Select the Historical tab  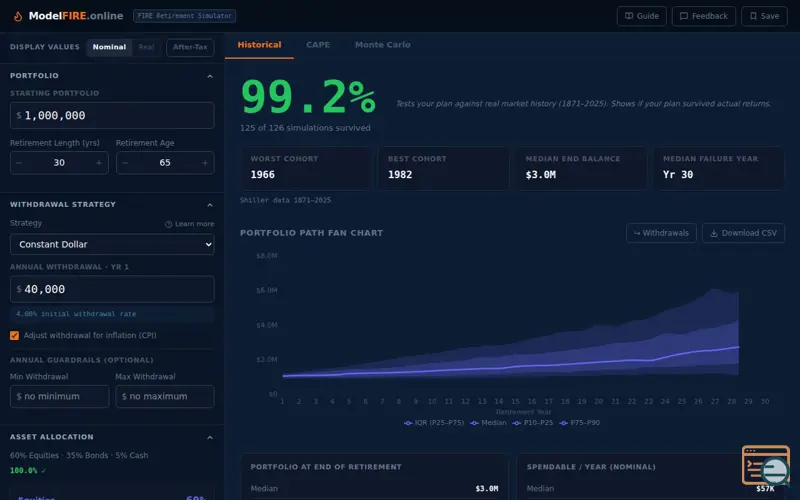(x=259, y=45)
